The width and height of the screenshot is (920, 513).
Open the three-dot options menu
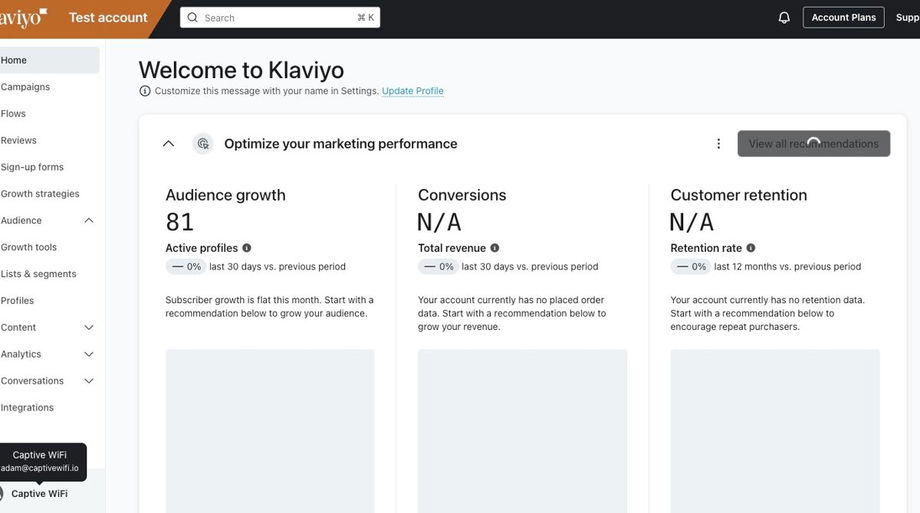pos(718,144)
